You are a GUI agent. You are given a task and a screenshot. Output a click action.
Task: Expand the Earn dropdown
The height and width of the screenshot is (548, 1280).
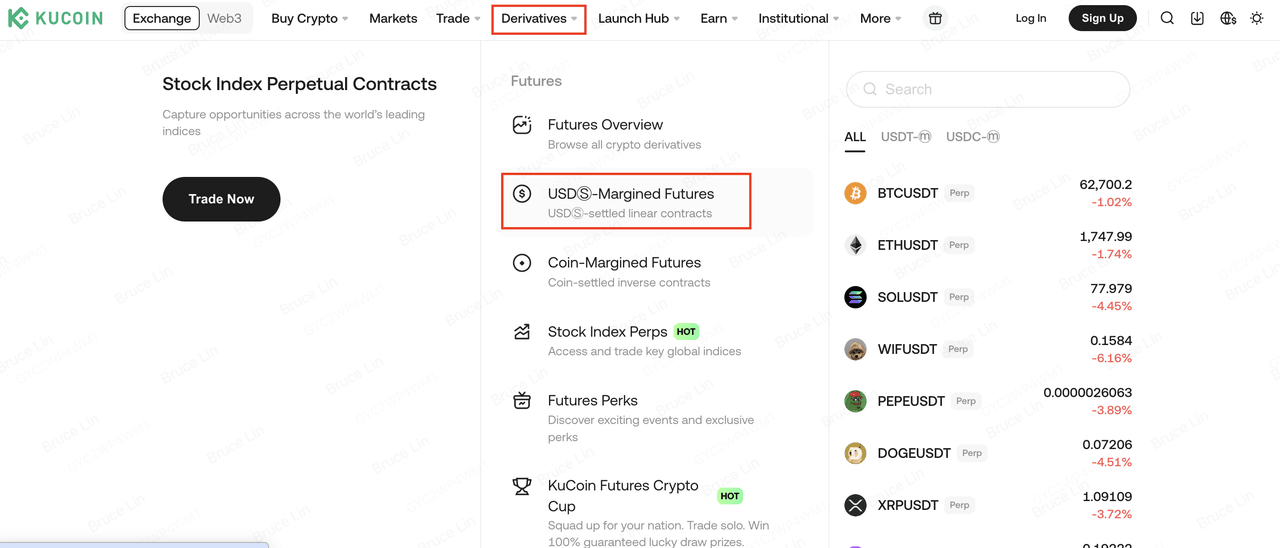(x=719, y=18)
